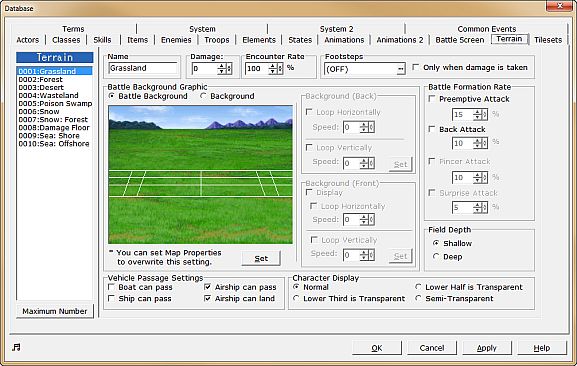Image resolution: width=577 pixels, height=366 pixels.
Task: Click the Maximum Number button
Action: click(x=55, y=311)
